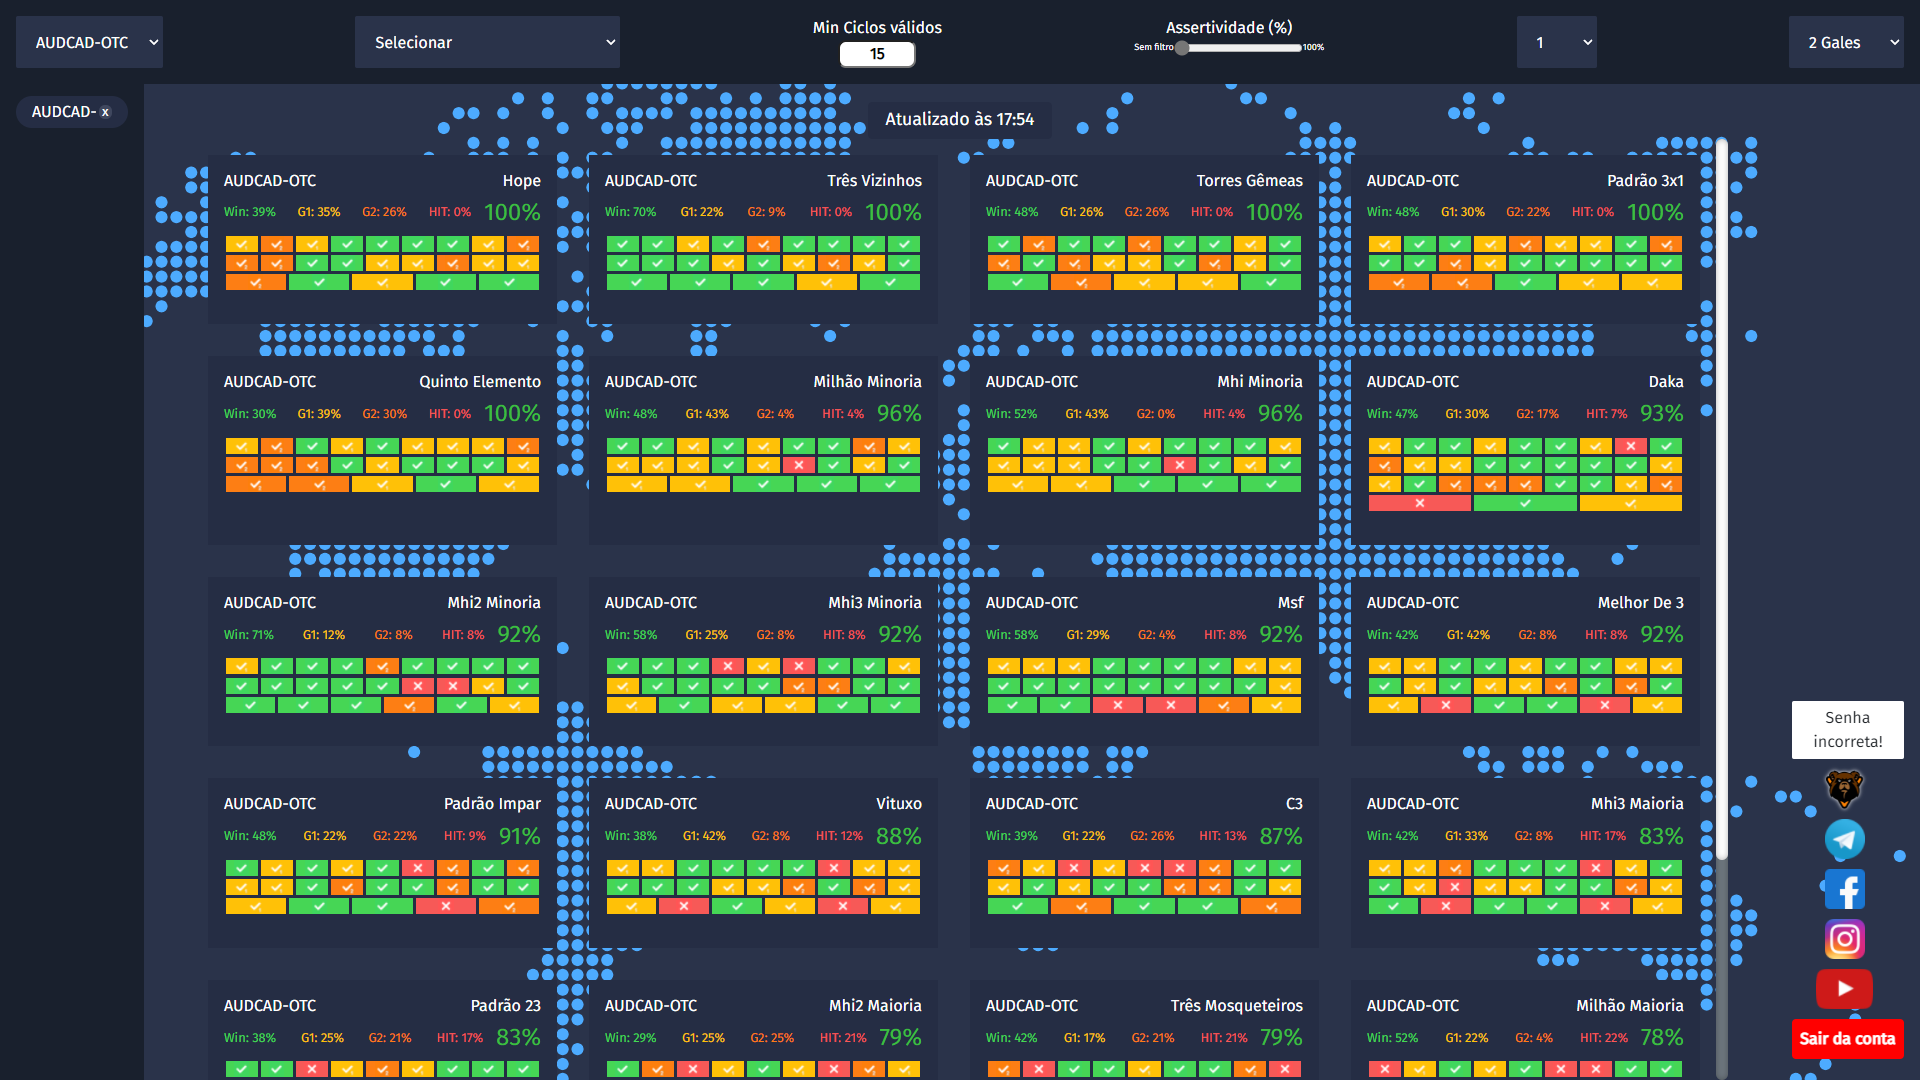Click G2: 26% on Torres Gêmeas card
This screenshot has width=1920, height=1080.
point(1146,212)
